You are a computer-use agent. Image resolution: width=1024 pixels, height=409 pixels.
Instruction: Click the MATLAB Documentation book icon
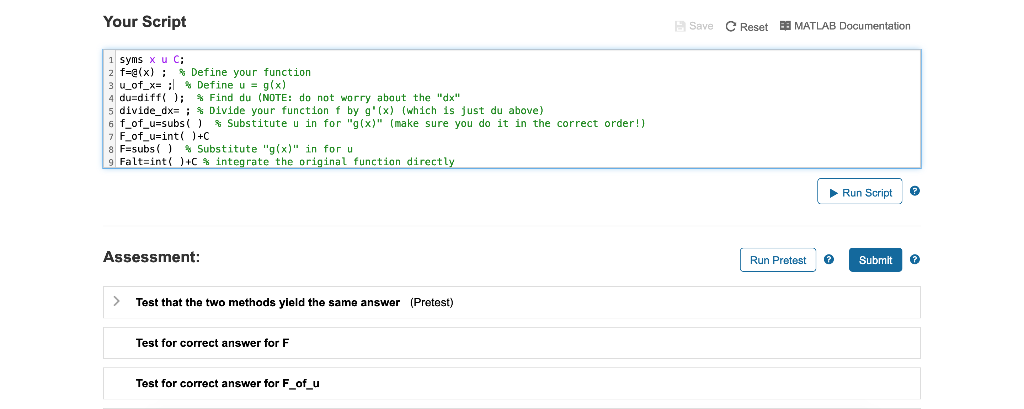coord(785,26)
